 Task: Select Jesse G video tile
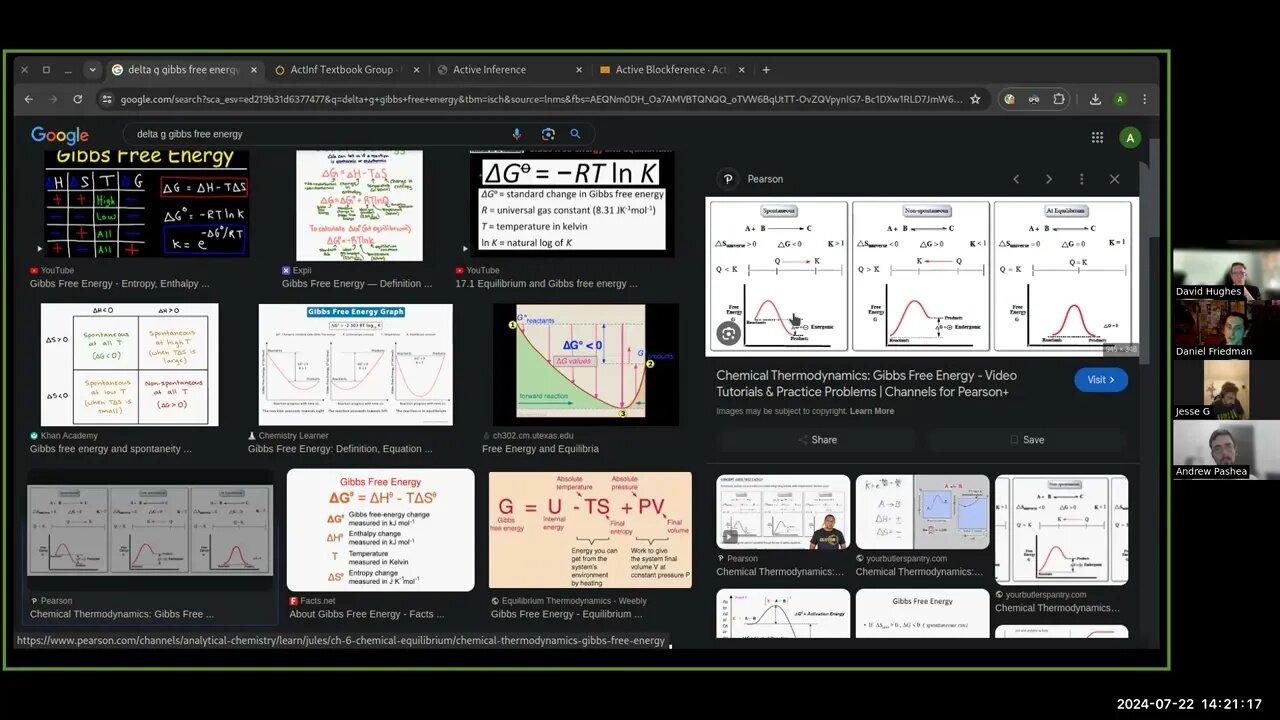tap(1226, 390)
